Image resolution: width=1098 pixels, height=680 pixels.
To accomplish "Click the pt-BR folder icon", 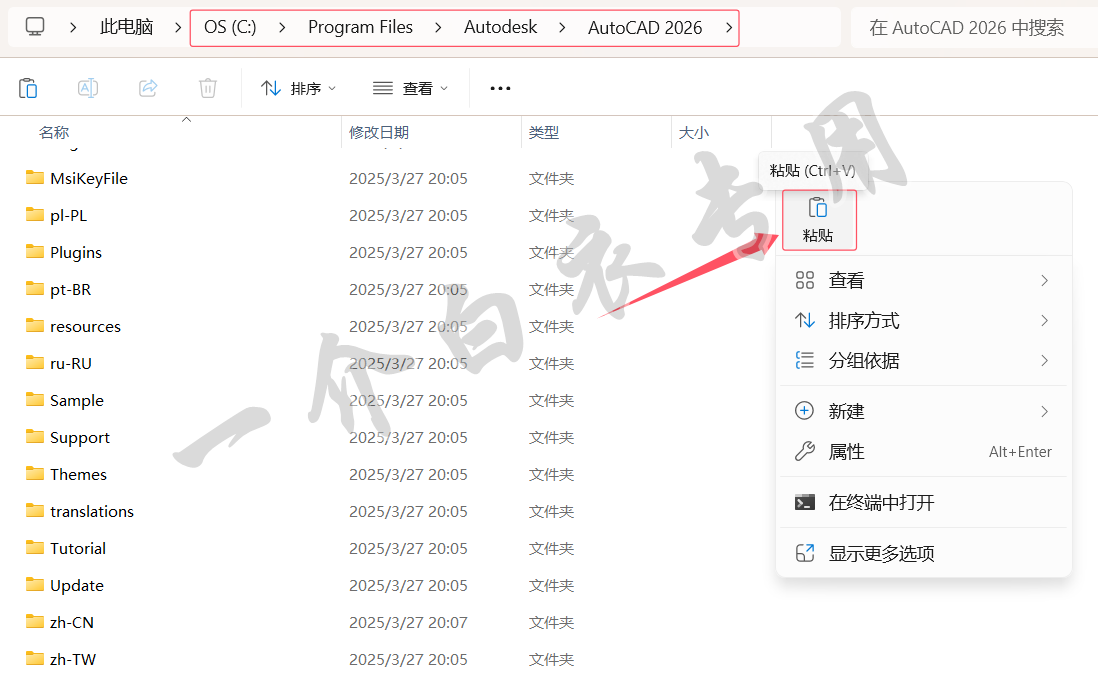I will click(x=34, y=289).
